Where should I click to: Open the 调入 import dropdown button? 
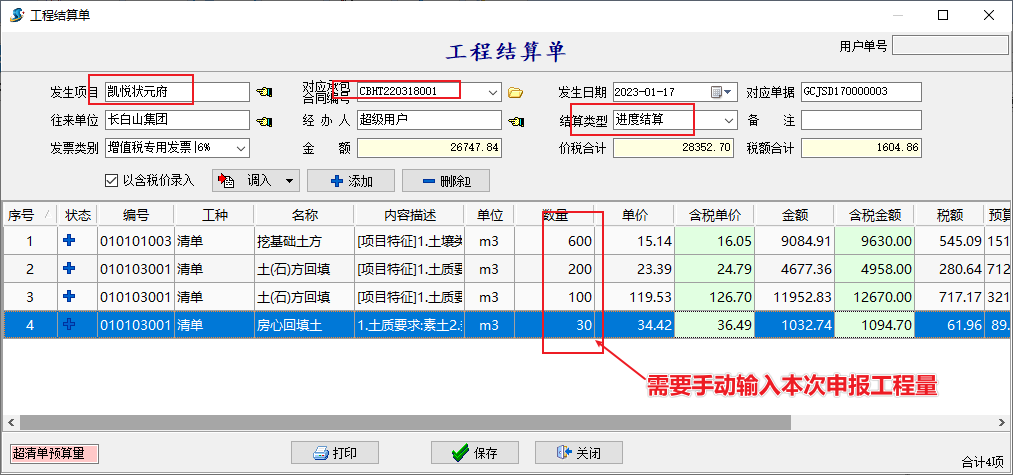[x=256, y=181]
